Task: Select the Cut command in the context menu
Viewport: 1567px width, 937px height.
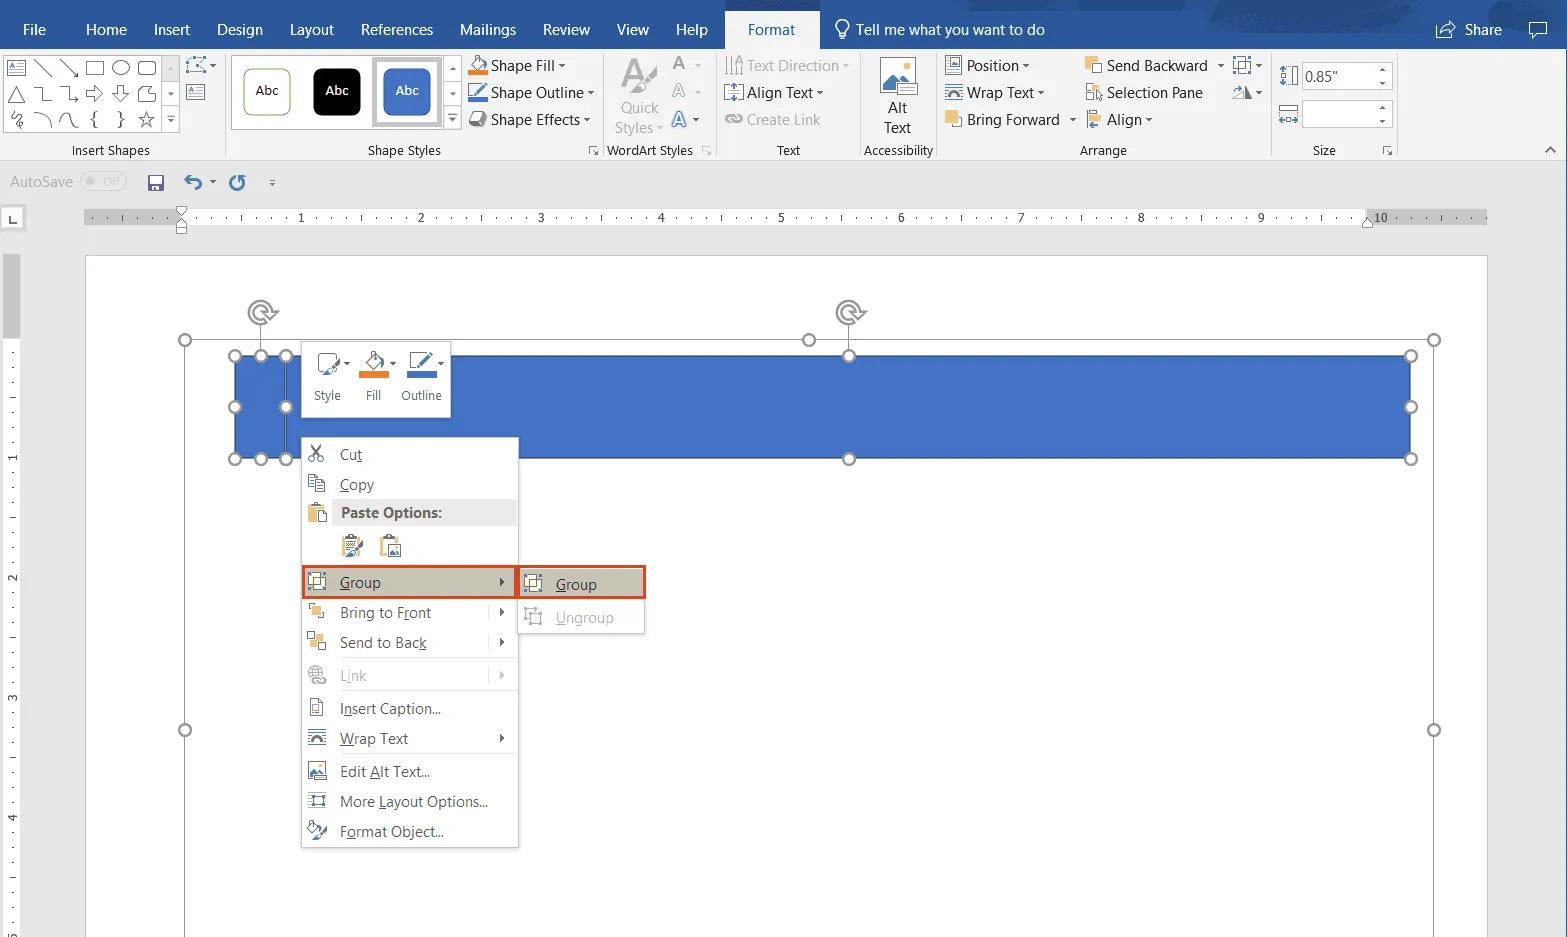Action: [x=351, y=454]
